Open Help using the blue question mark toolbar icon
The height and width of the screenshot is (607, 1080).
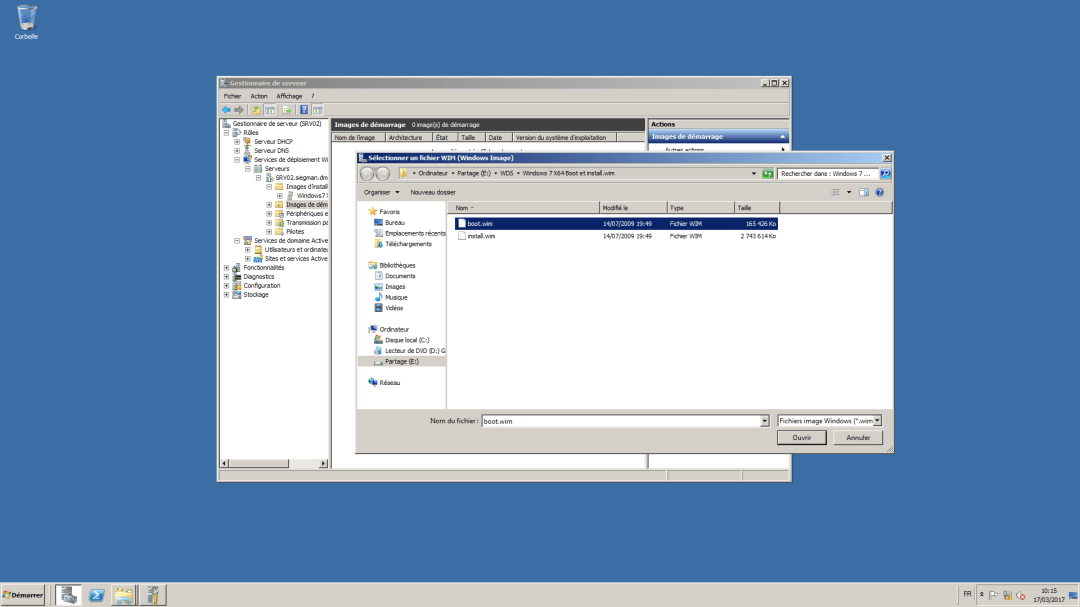tap(303, 109)
